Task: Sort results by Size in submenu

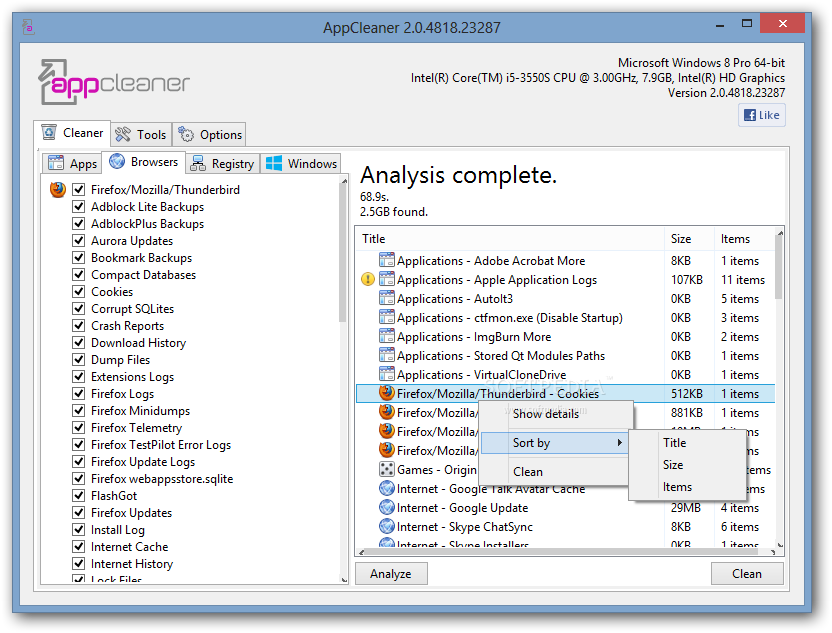Action: point(673,465)
